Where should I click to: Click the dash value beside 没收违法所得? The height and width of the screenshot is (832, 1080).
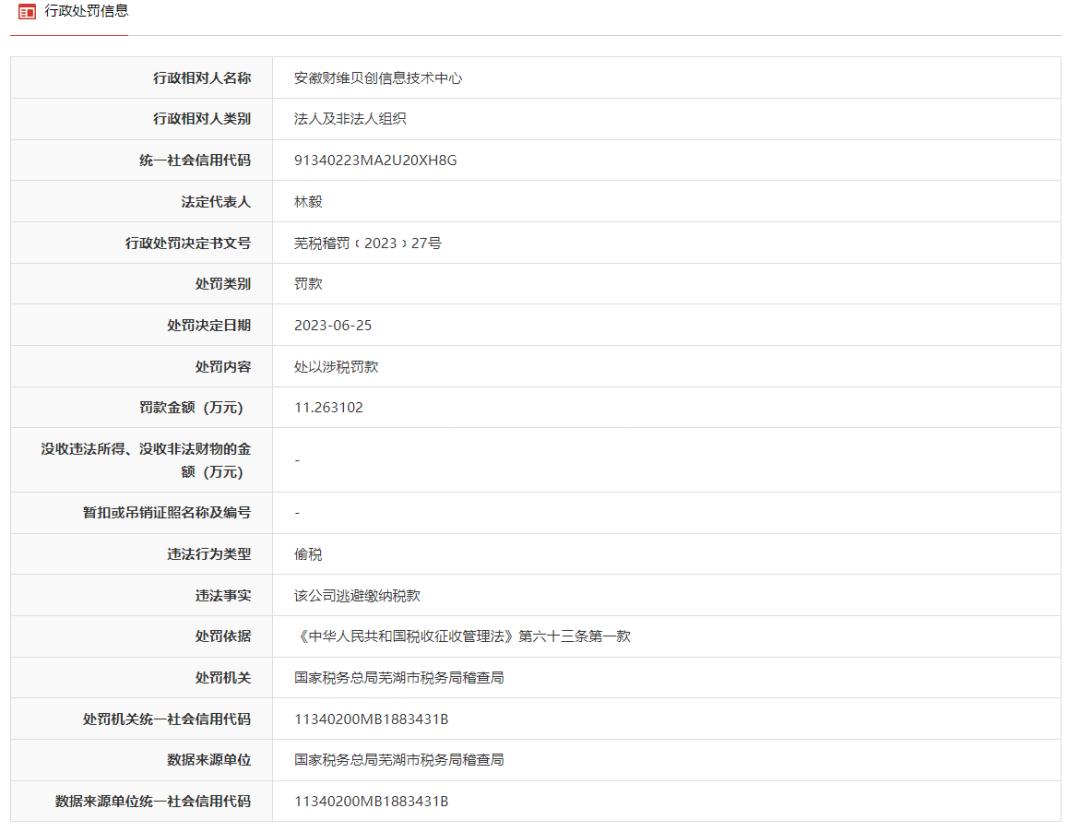pos(297,460)
